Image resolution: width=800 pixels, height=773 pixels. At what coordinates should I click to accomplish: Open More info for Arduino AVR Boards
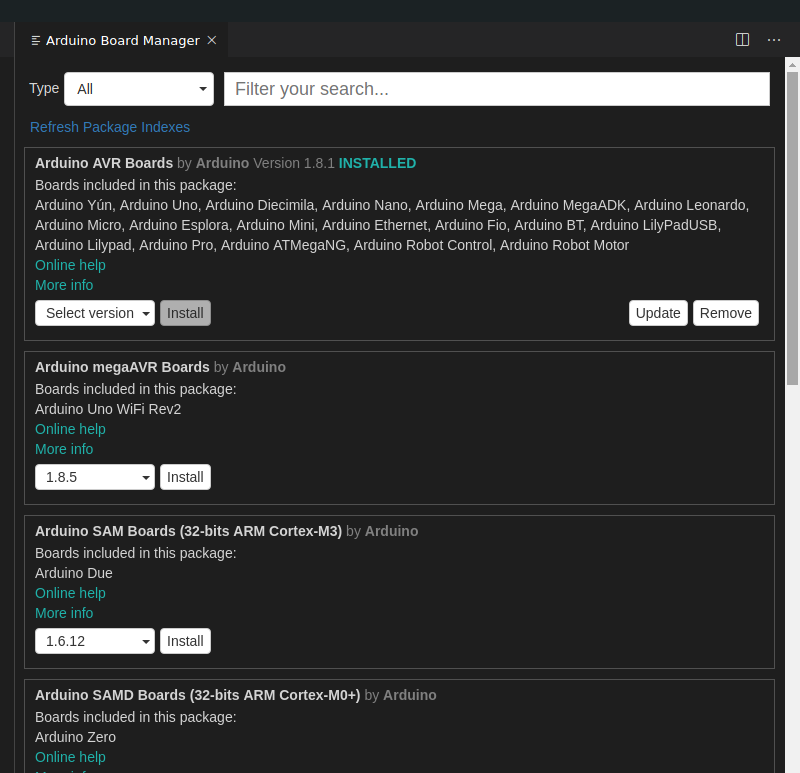pos(64,285)
